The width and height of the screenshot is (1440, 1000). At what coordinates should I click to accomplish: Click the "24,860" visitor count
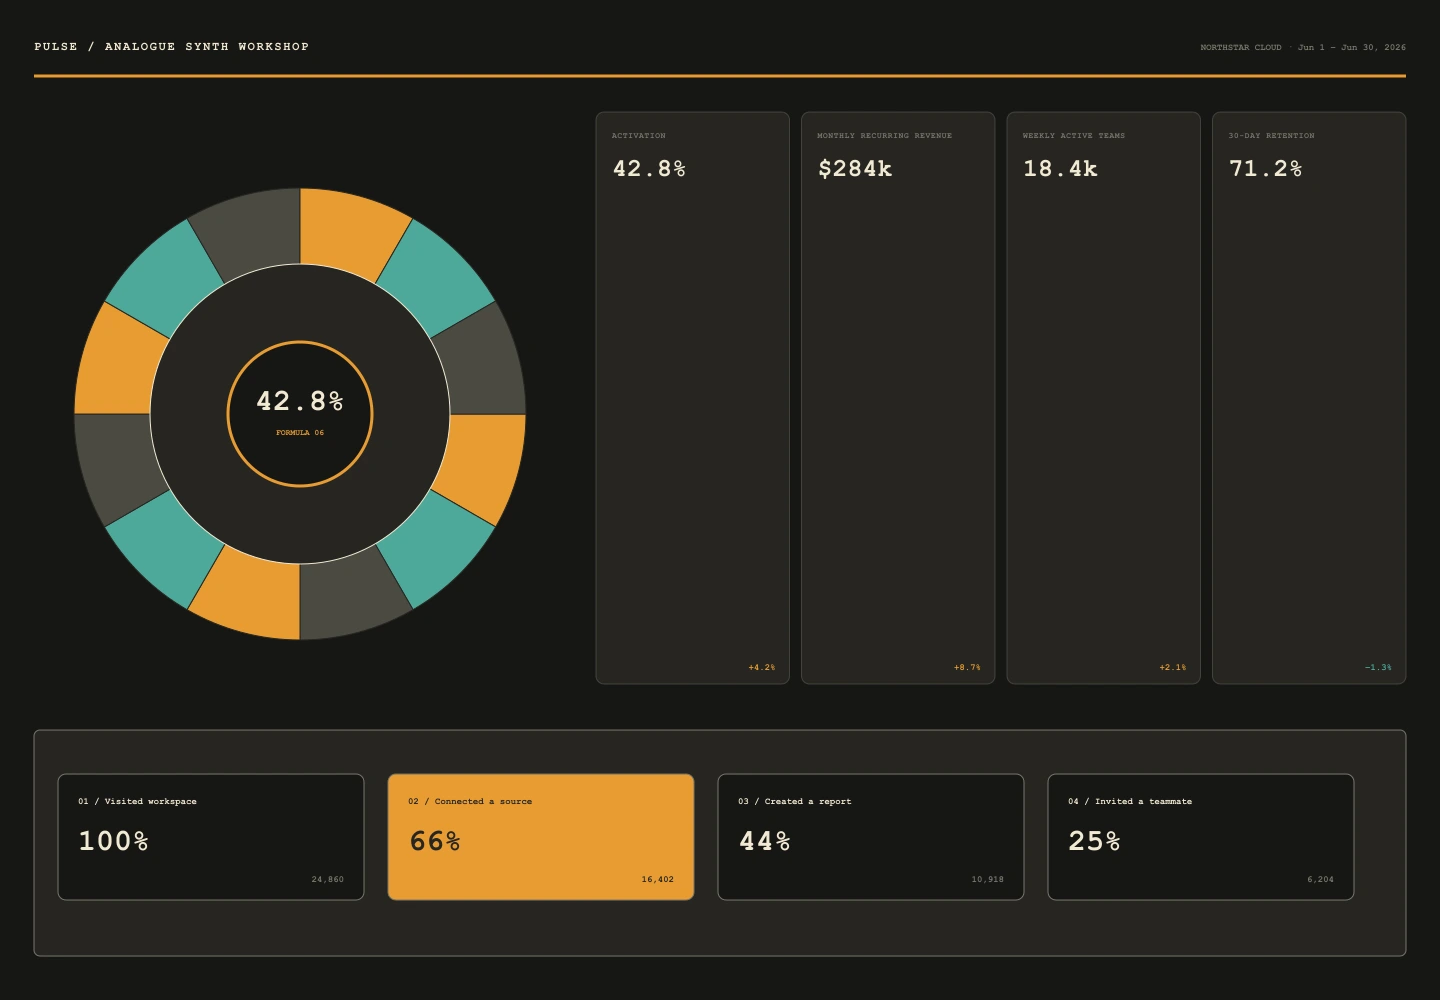pyautogui.click(x=327, y=880)
